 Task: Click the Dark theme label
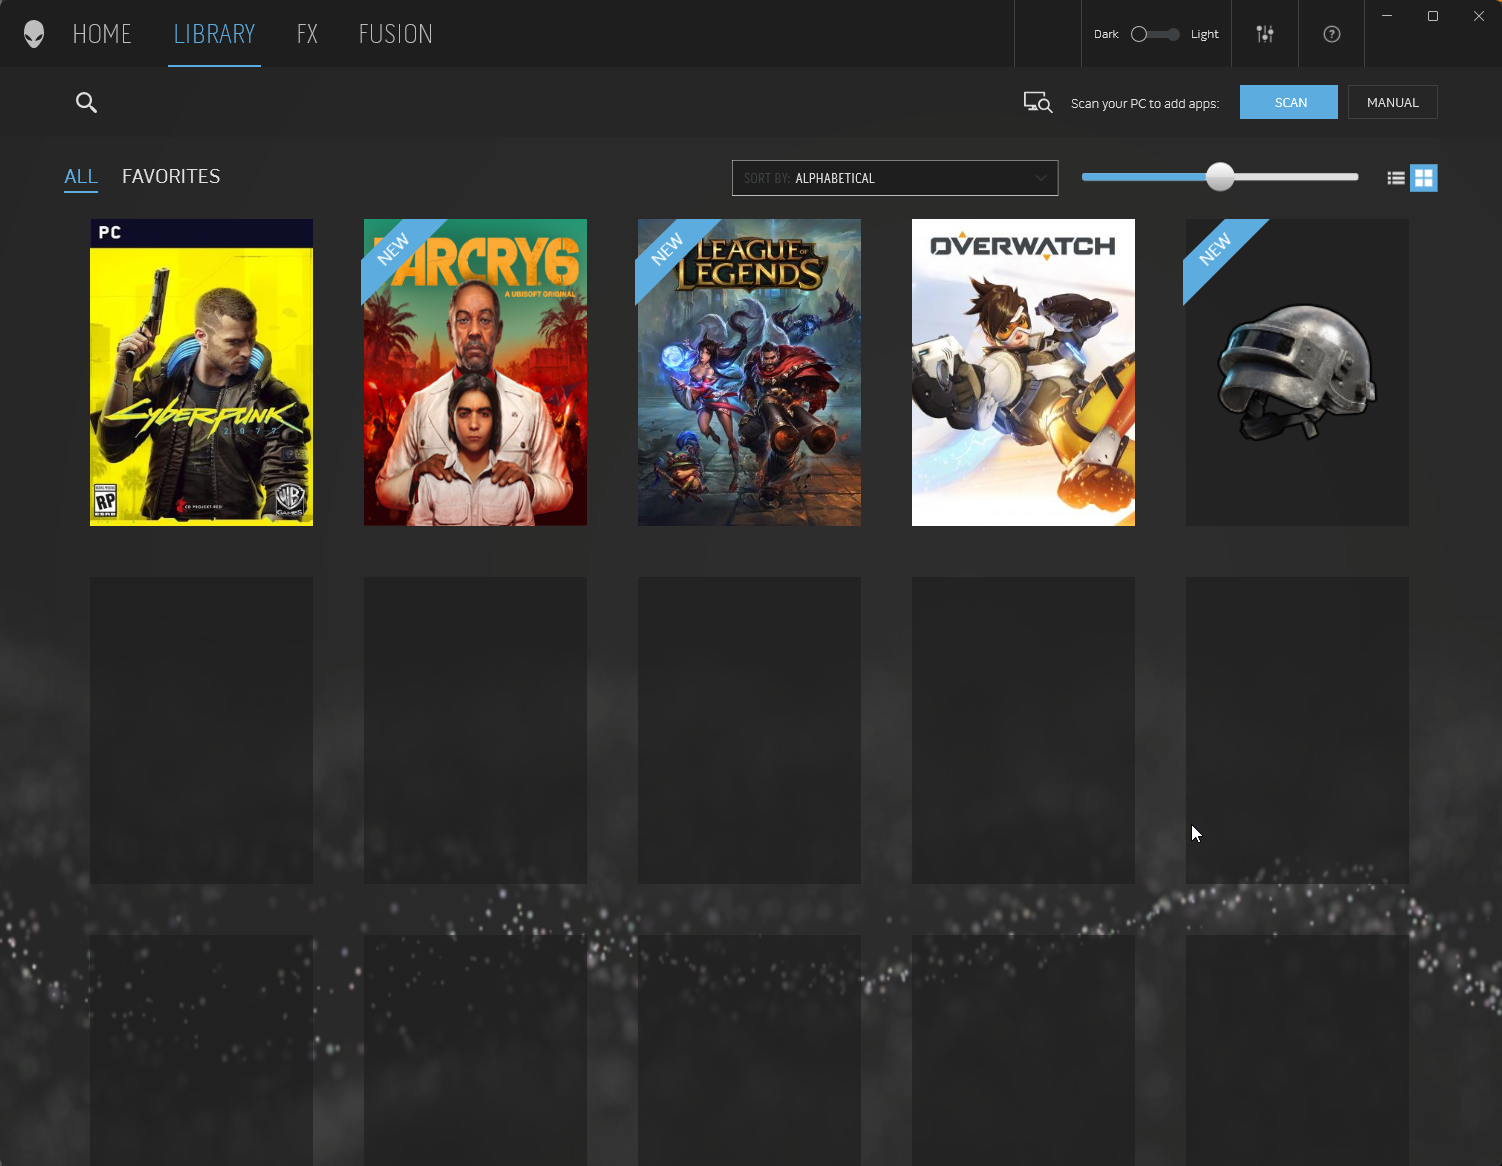coord(1106,34)
